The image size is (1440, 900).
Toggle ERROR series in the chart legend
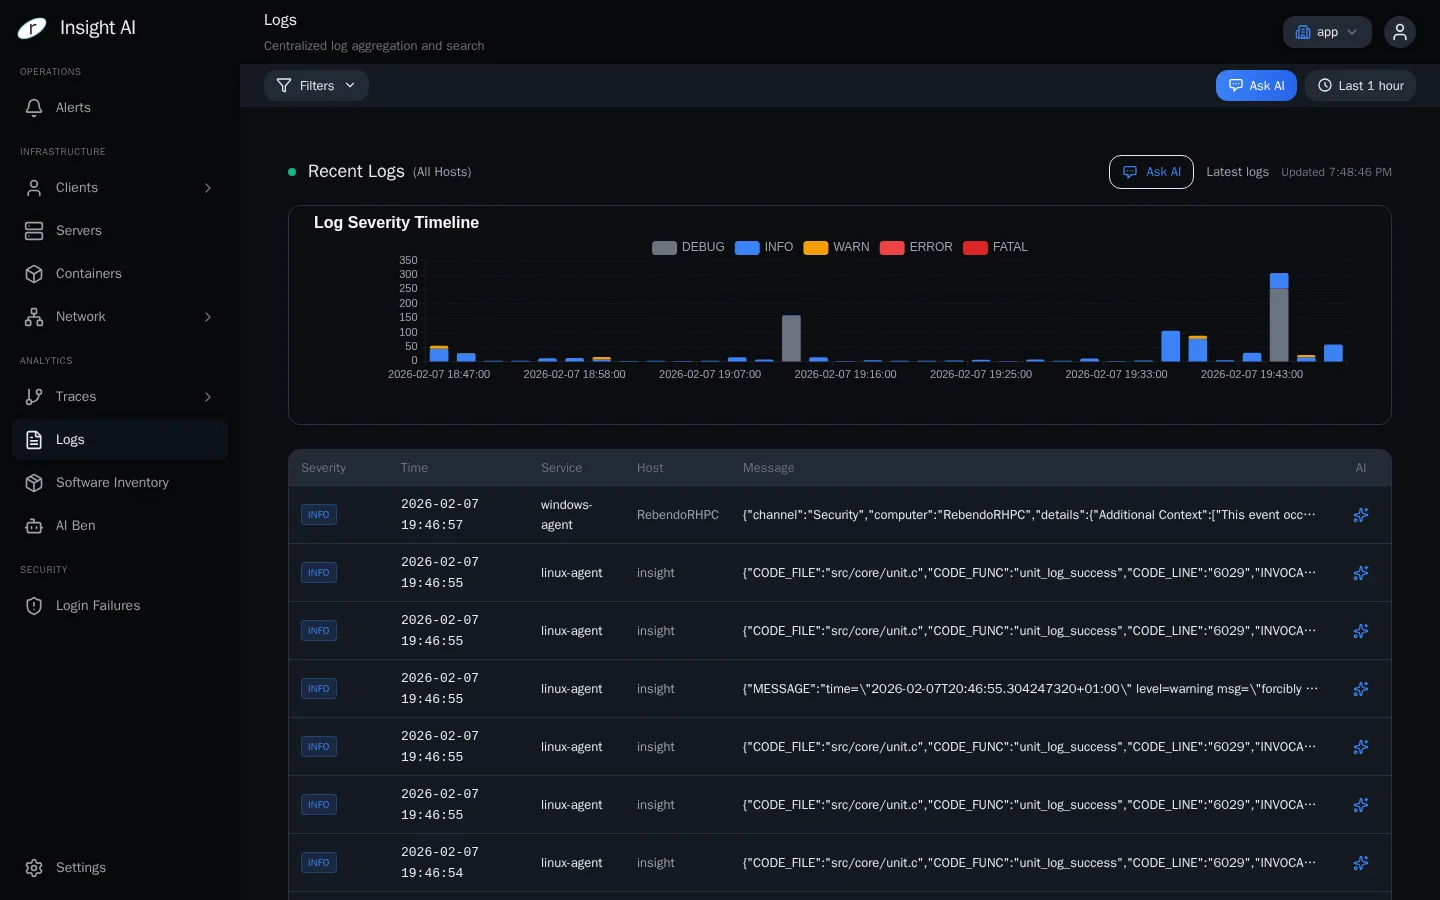916,247
